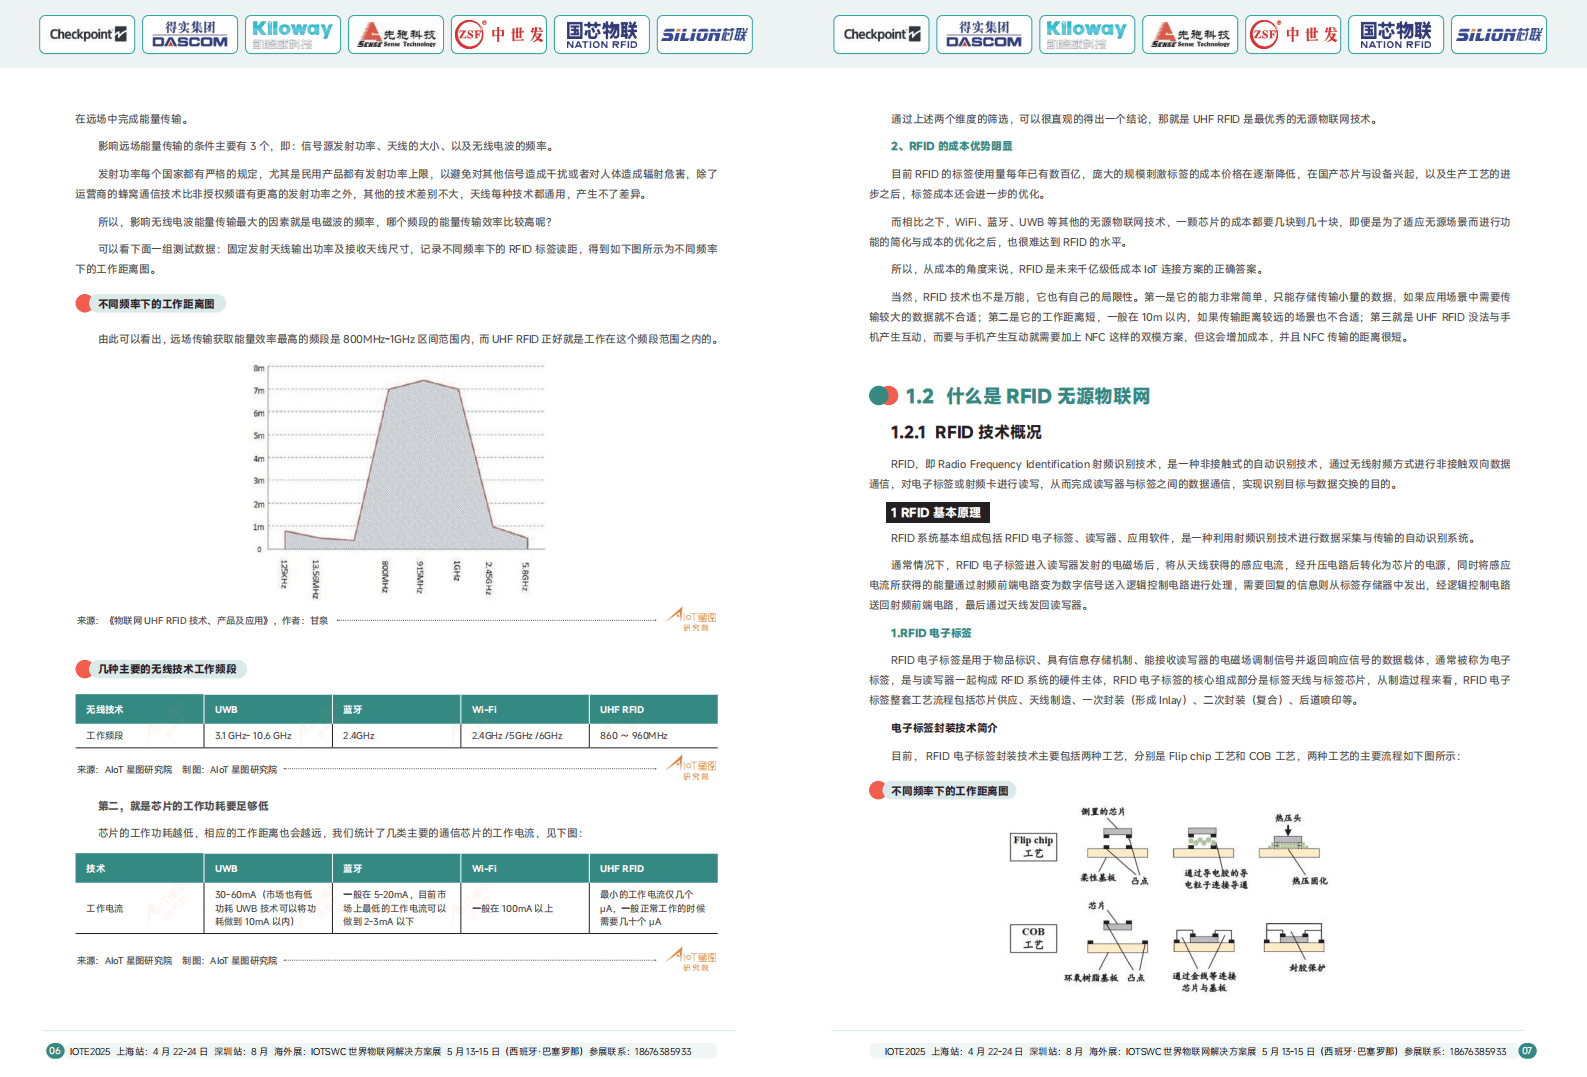Click caption 几种主要的无线技术工作频段
Viewport: 1587px width, 1077px height.
[167, 669]
